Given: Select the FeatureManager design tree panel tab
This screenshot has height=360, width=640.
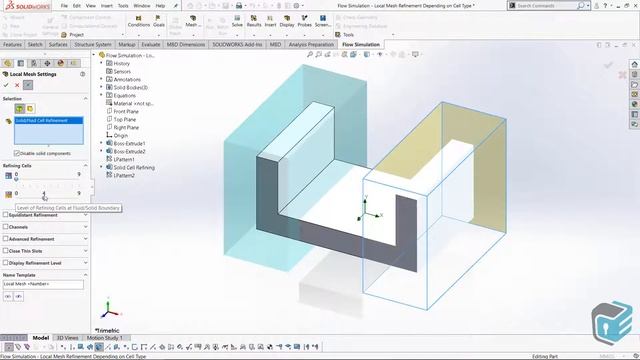Looking at the screenshot, I should (7, 63).
